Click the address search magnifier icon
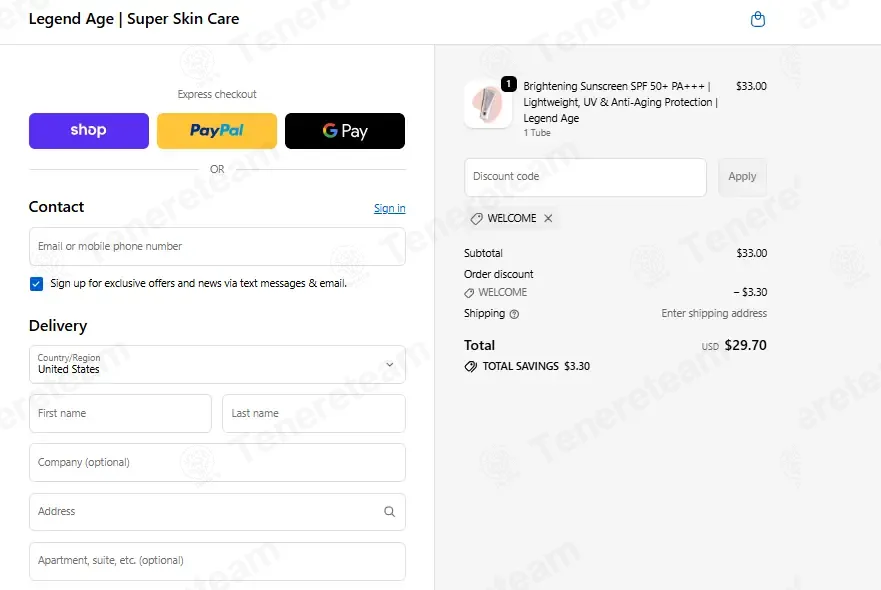The width and height of the screenshot is (881, 590). 389,511
